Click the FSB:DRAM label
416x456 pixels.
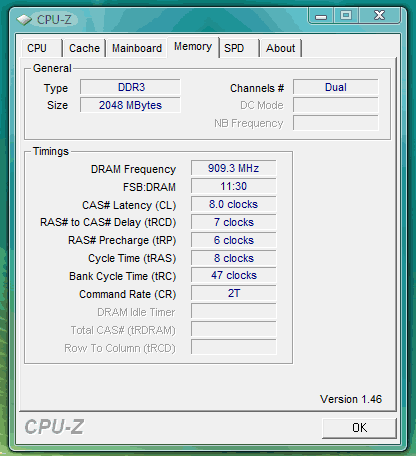coord(149,187)
